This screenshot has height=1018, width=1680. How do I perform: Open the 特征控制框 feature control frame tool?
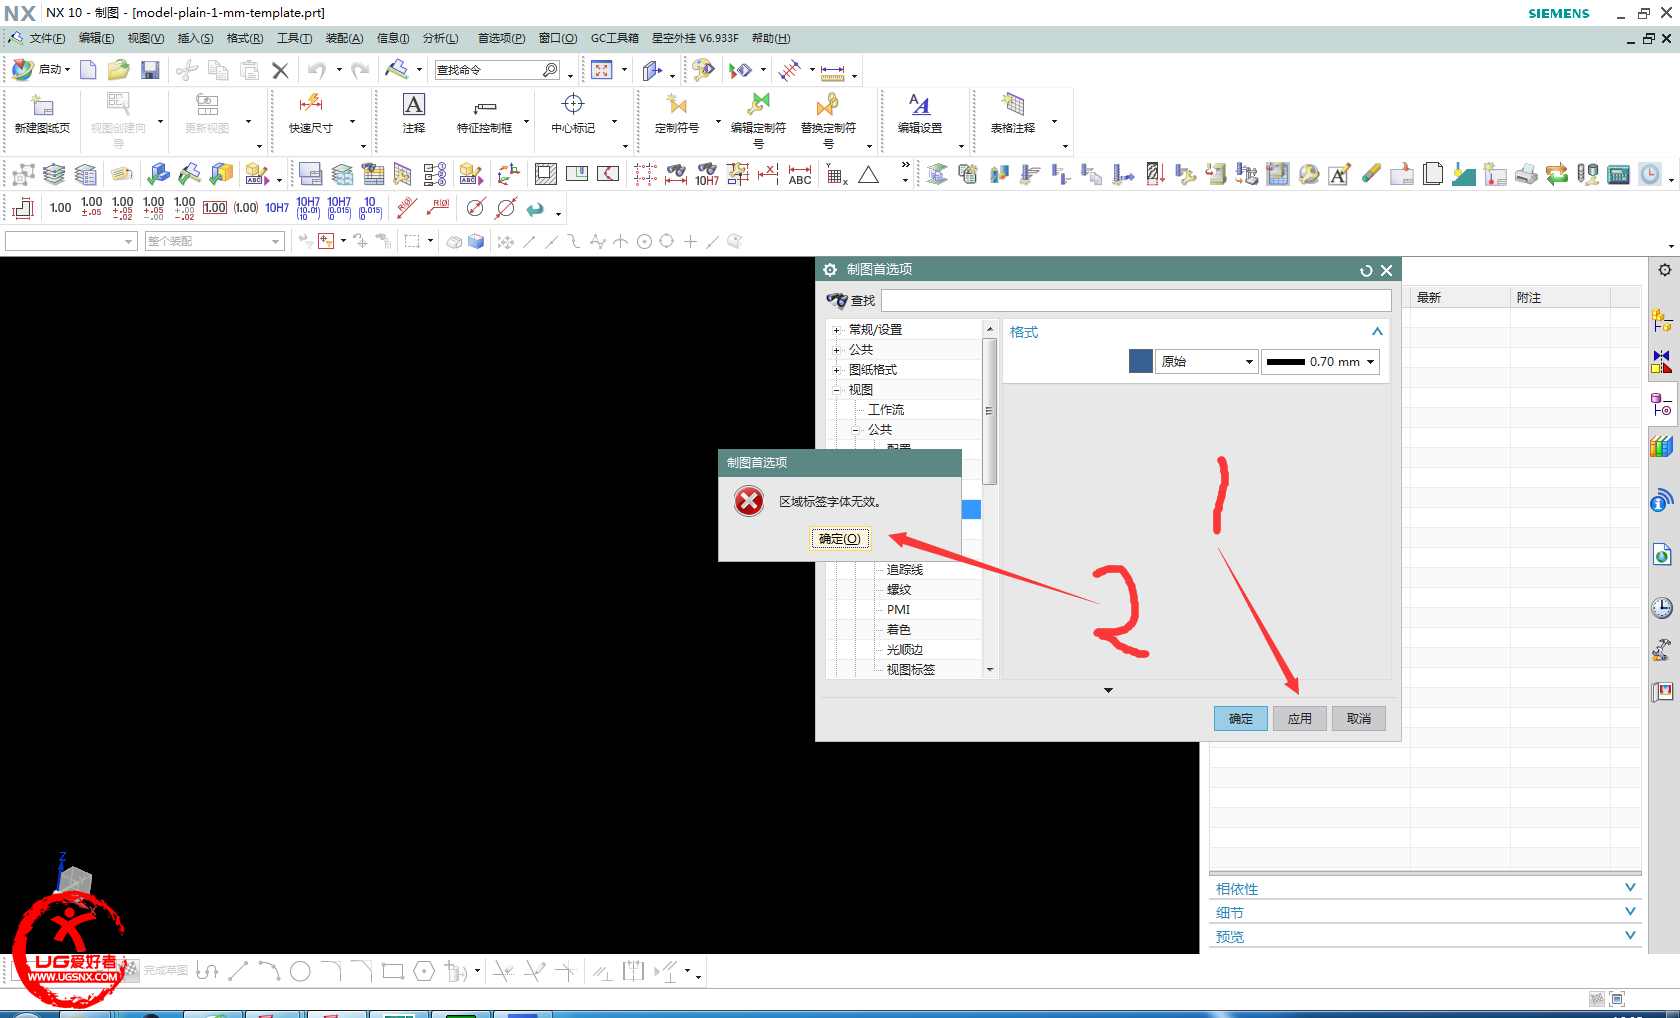coord(485,113)
